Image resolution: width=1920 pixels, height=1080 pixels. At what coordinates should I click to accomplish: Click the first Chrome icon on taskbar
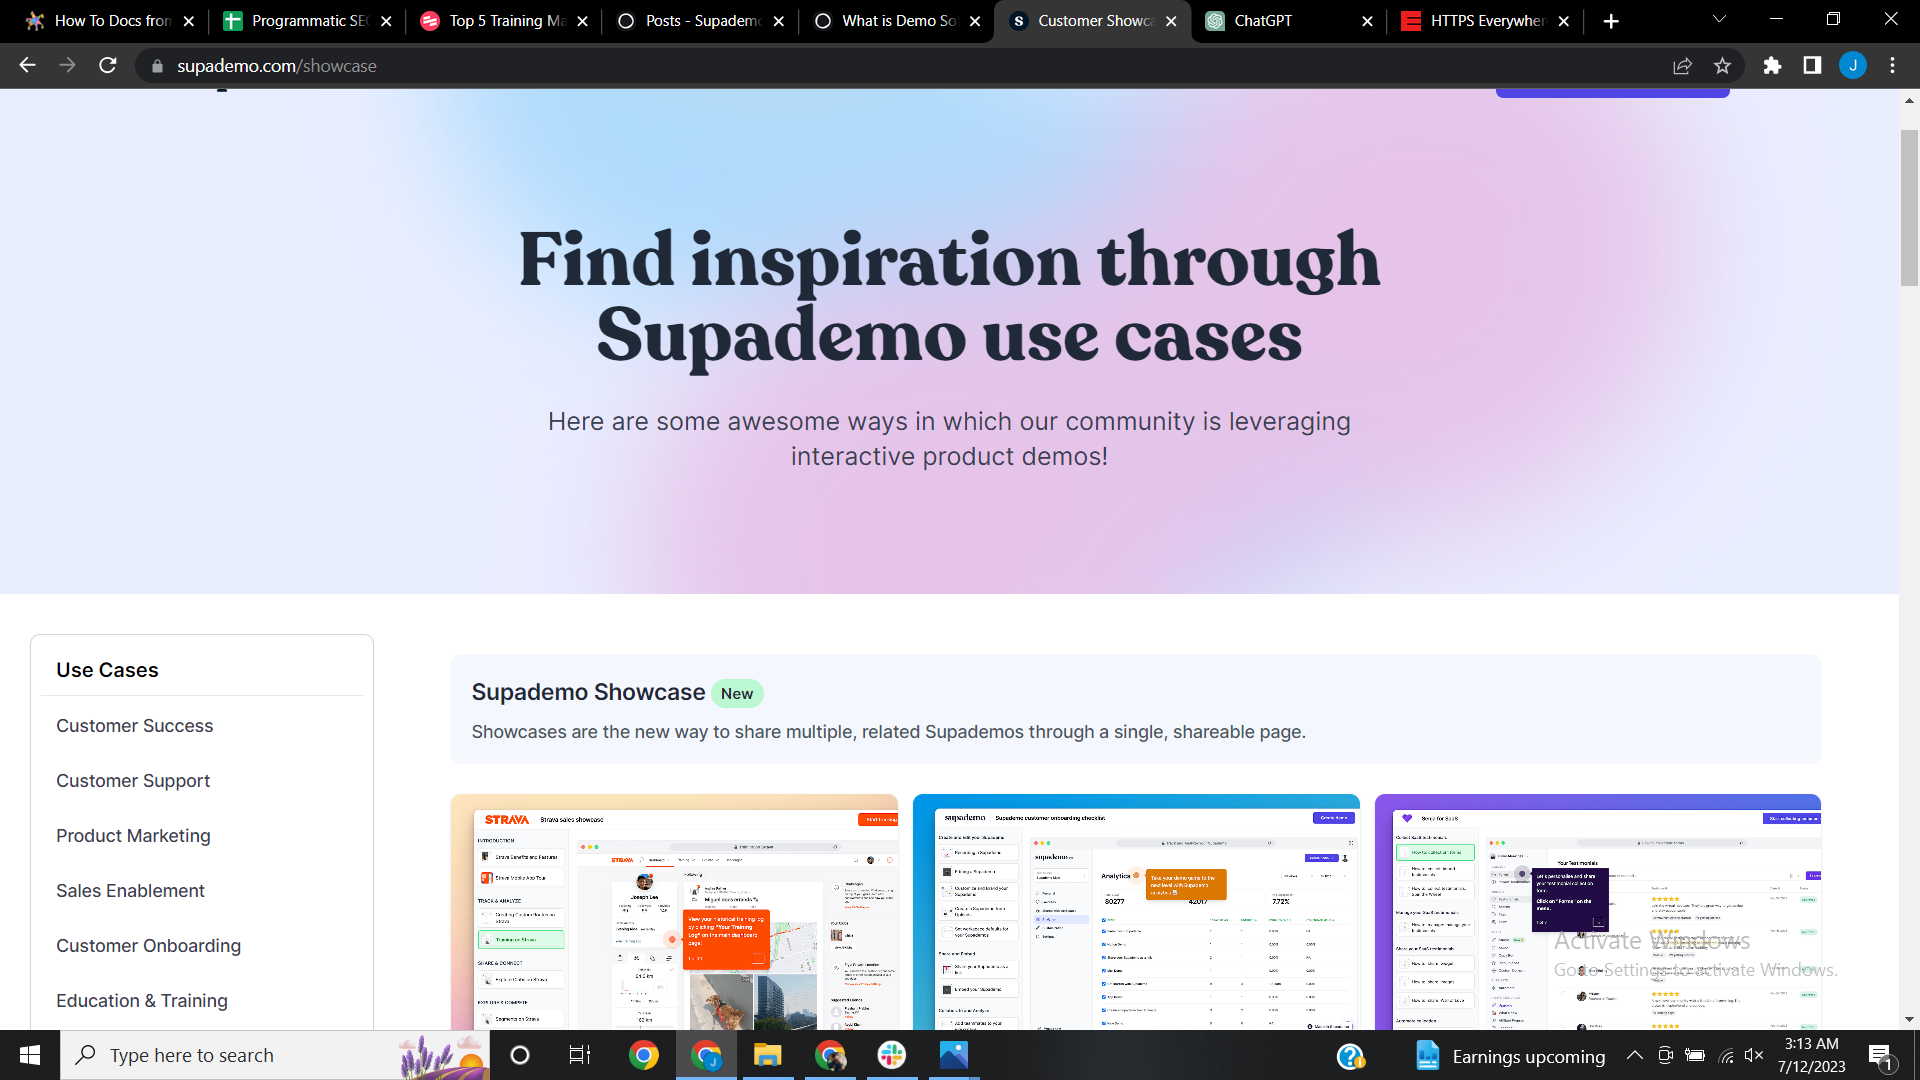point(644,1055)
